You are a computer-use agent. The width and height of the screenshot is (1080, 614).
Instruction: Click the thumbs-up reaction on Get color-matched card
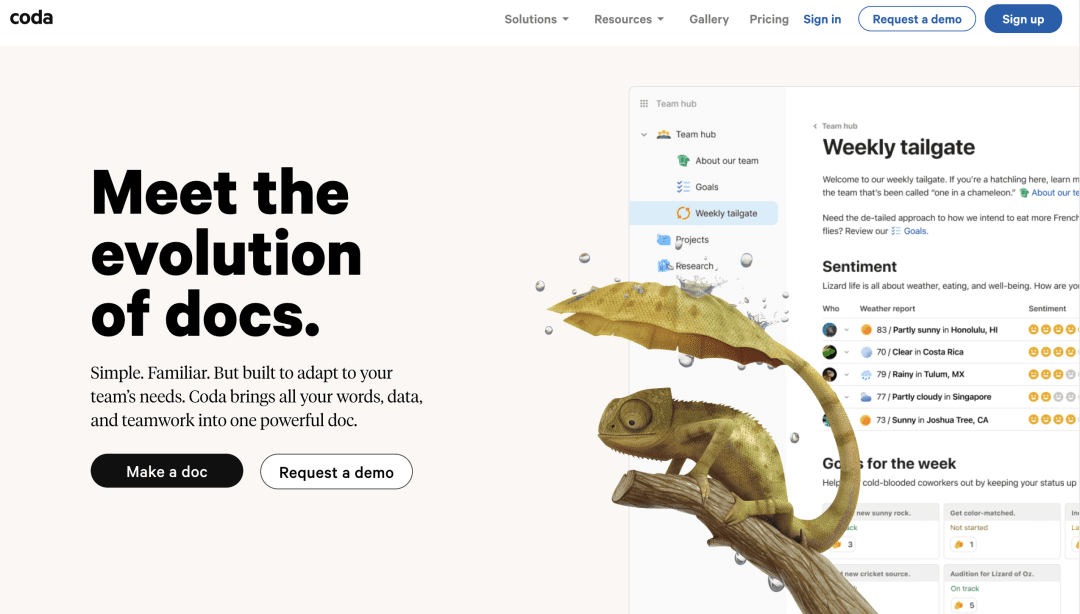(x=958, y=545)
